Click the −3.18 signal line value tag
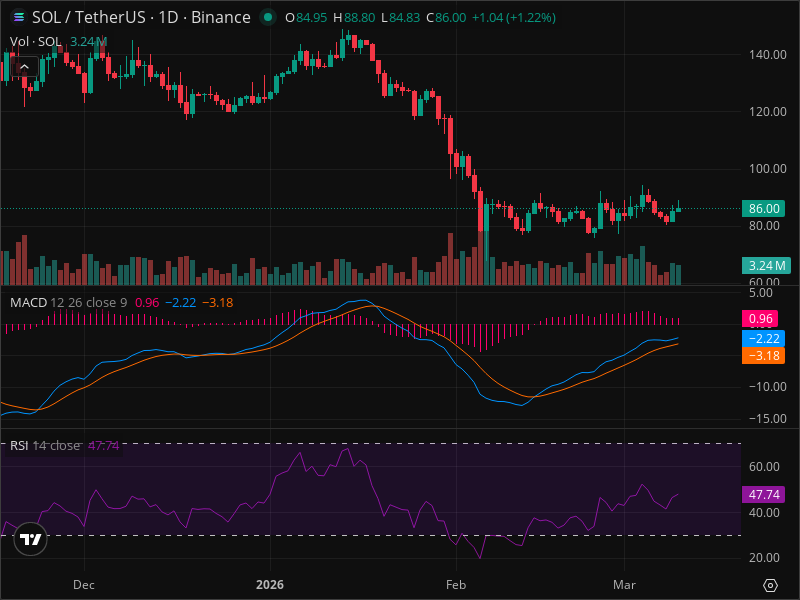Image resolution: width=800 pixels, height=600 pixels. click(763, 356)
